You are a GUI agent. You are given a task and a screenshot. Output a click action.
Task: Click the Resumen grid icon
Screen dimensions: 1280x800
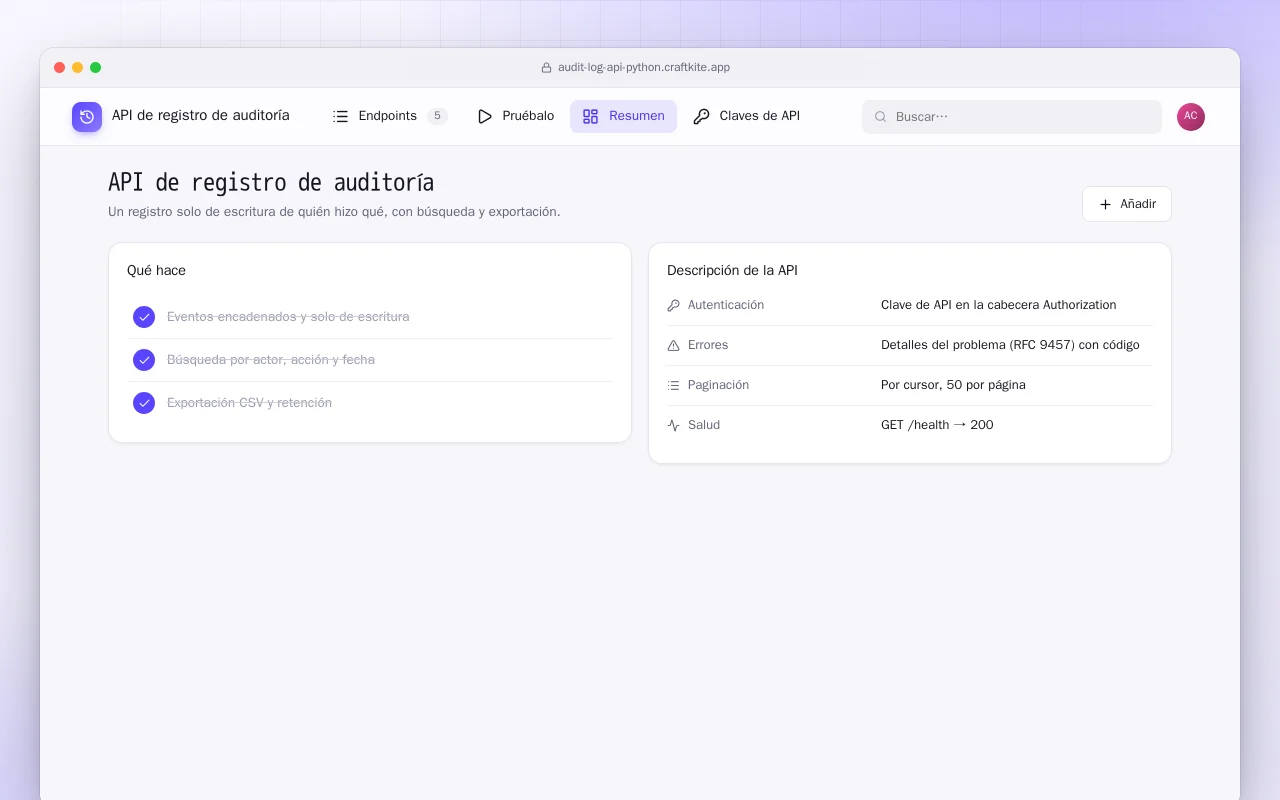[591, 116]
